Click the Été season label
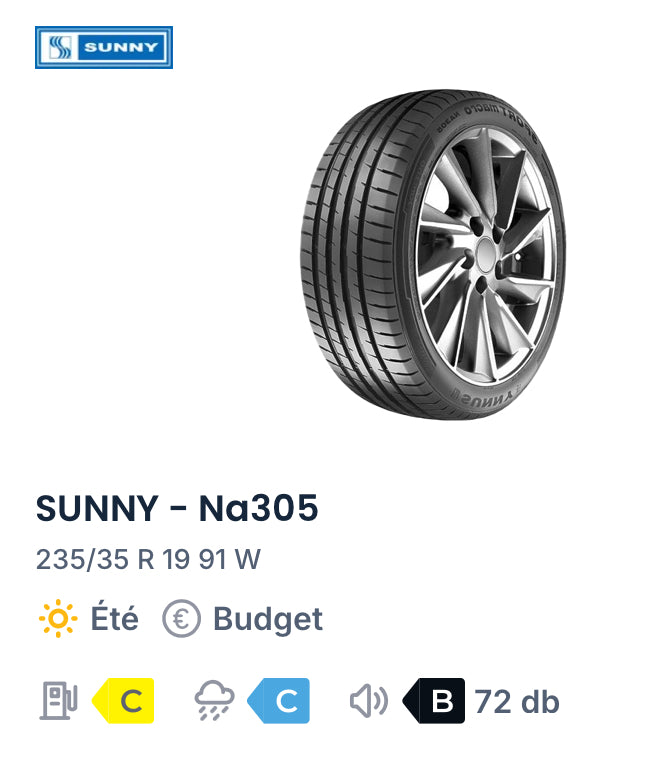 114,619
